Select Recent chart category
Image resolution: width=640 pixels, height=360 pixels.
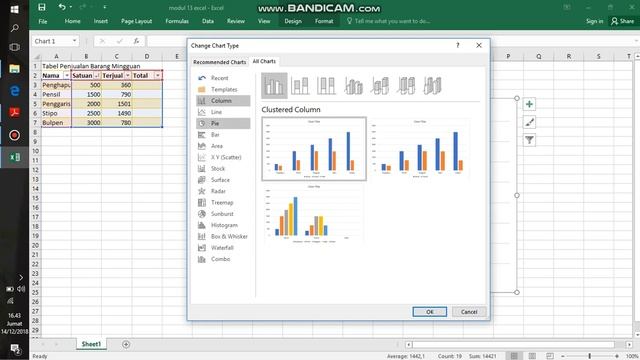tap(223, 78)
